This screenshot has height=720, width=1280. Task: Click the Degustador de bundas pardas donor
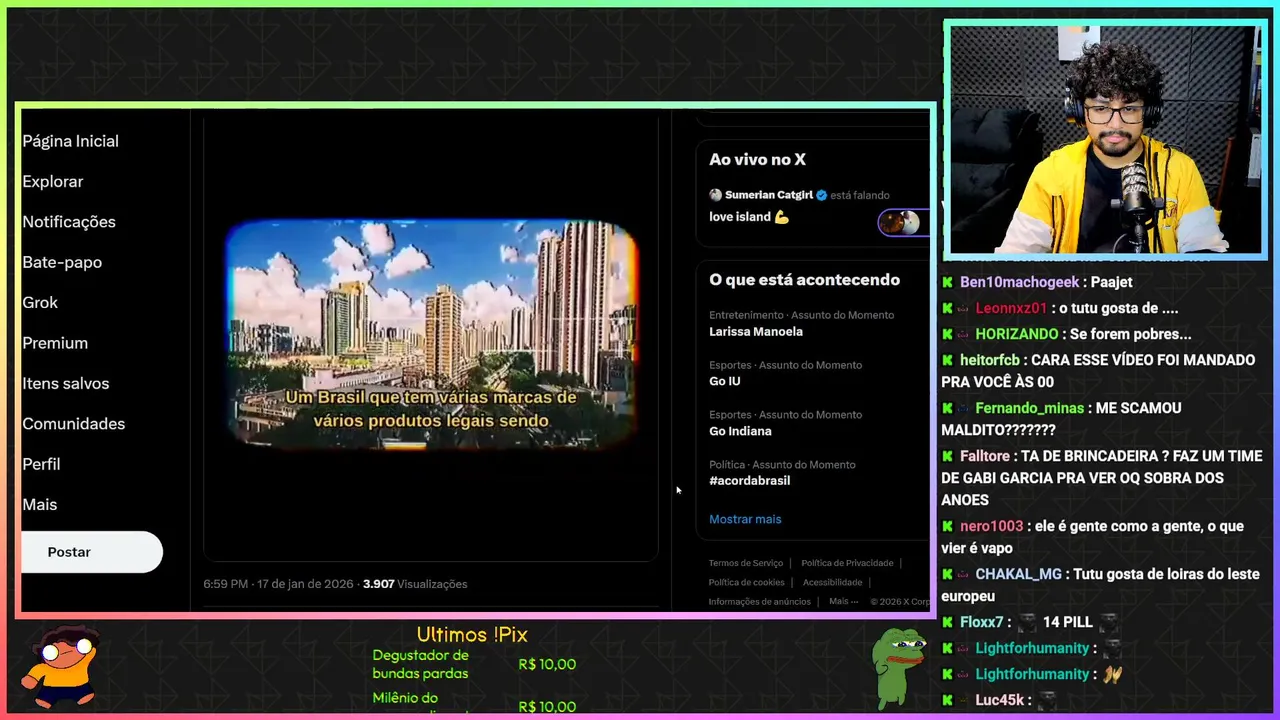420,664
